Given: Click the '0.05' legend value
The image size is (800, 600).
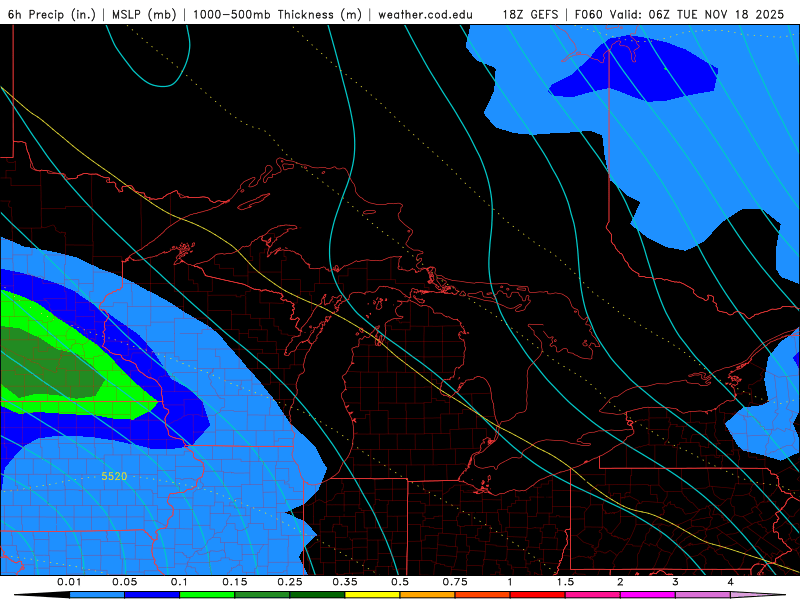Looking at the screenshot, I should (124, 582).
